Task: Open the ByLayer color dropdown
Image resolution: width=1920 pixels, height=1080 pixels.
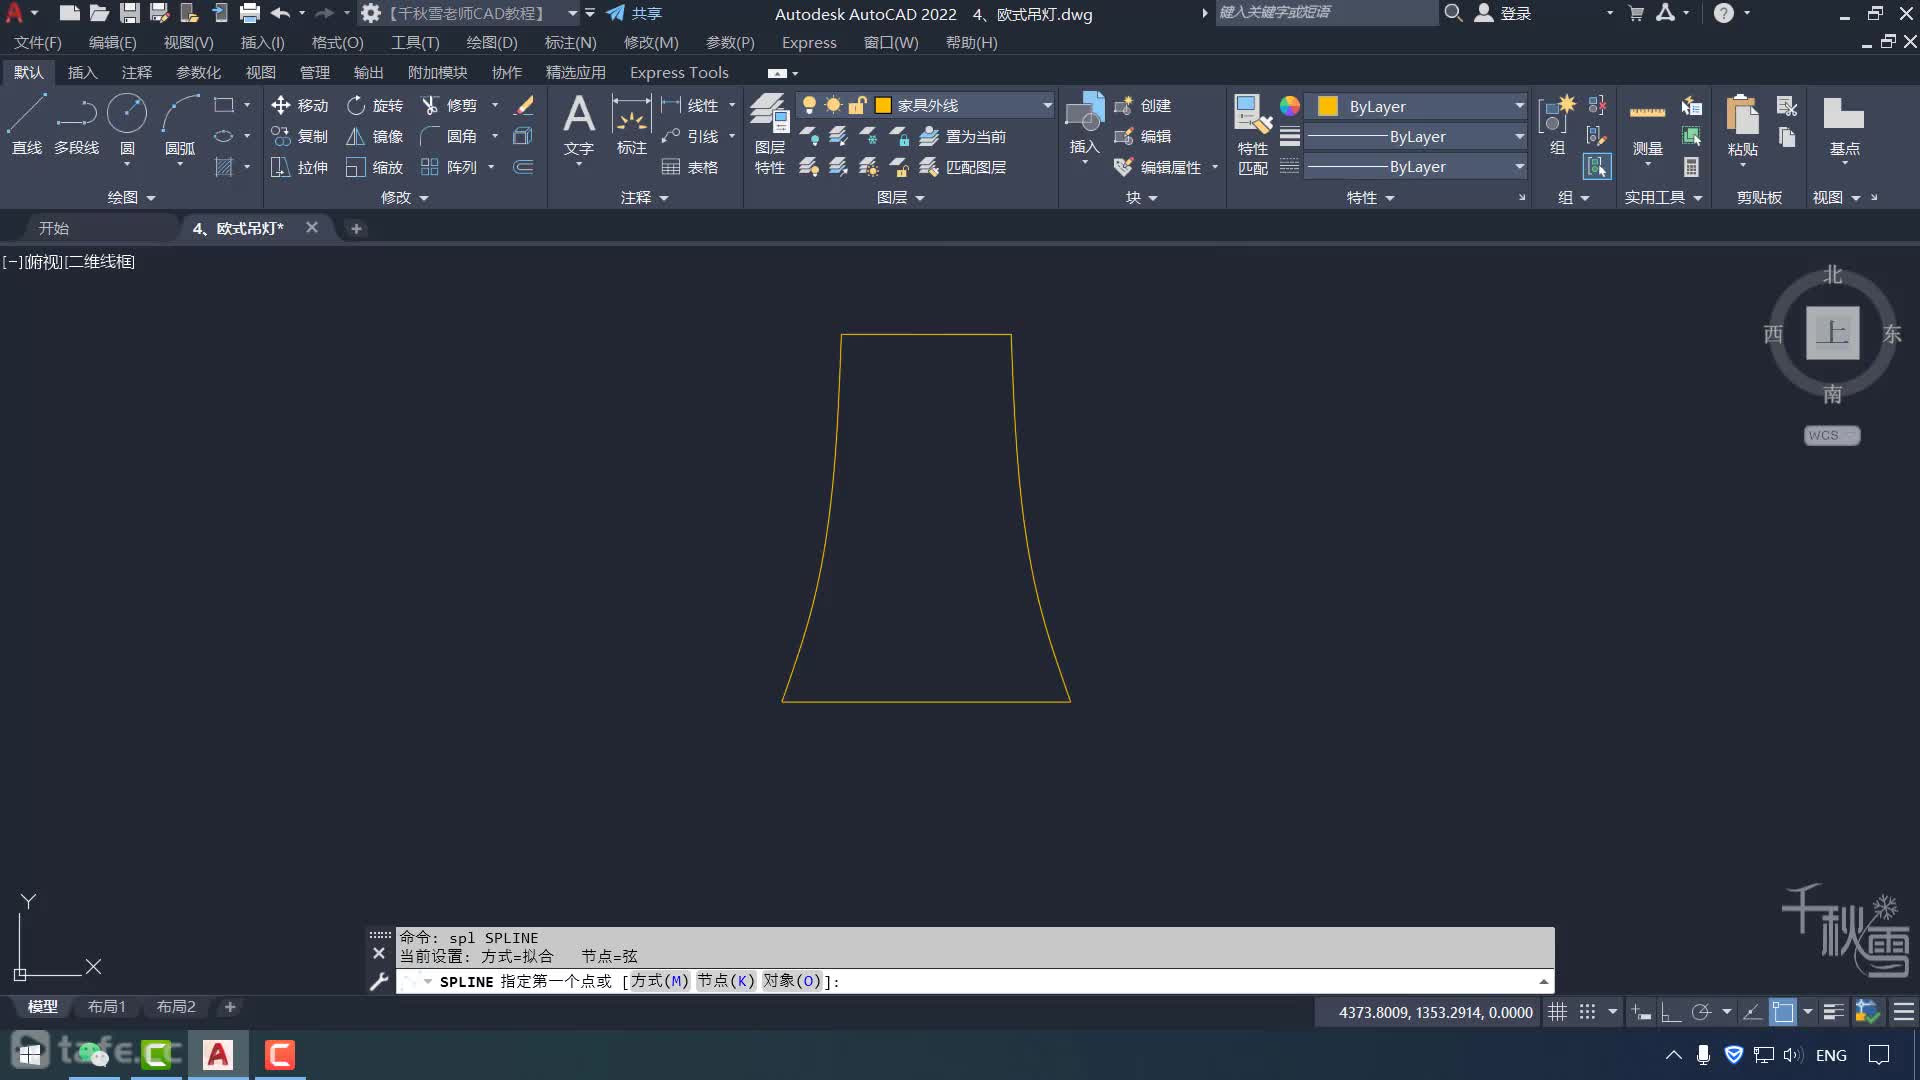Action: click(x=1519, y=106)
